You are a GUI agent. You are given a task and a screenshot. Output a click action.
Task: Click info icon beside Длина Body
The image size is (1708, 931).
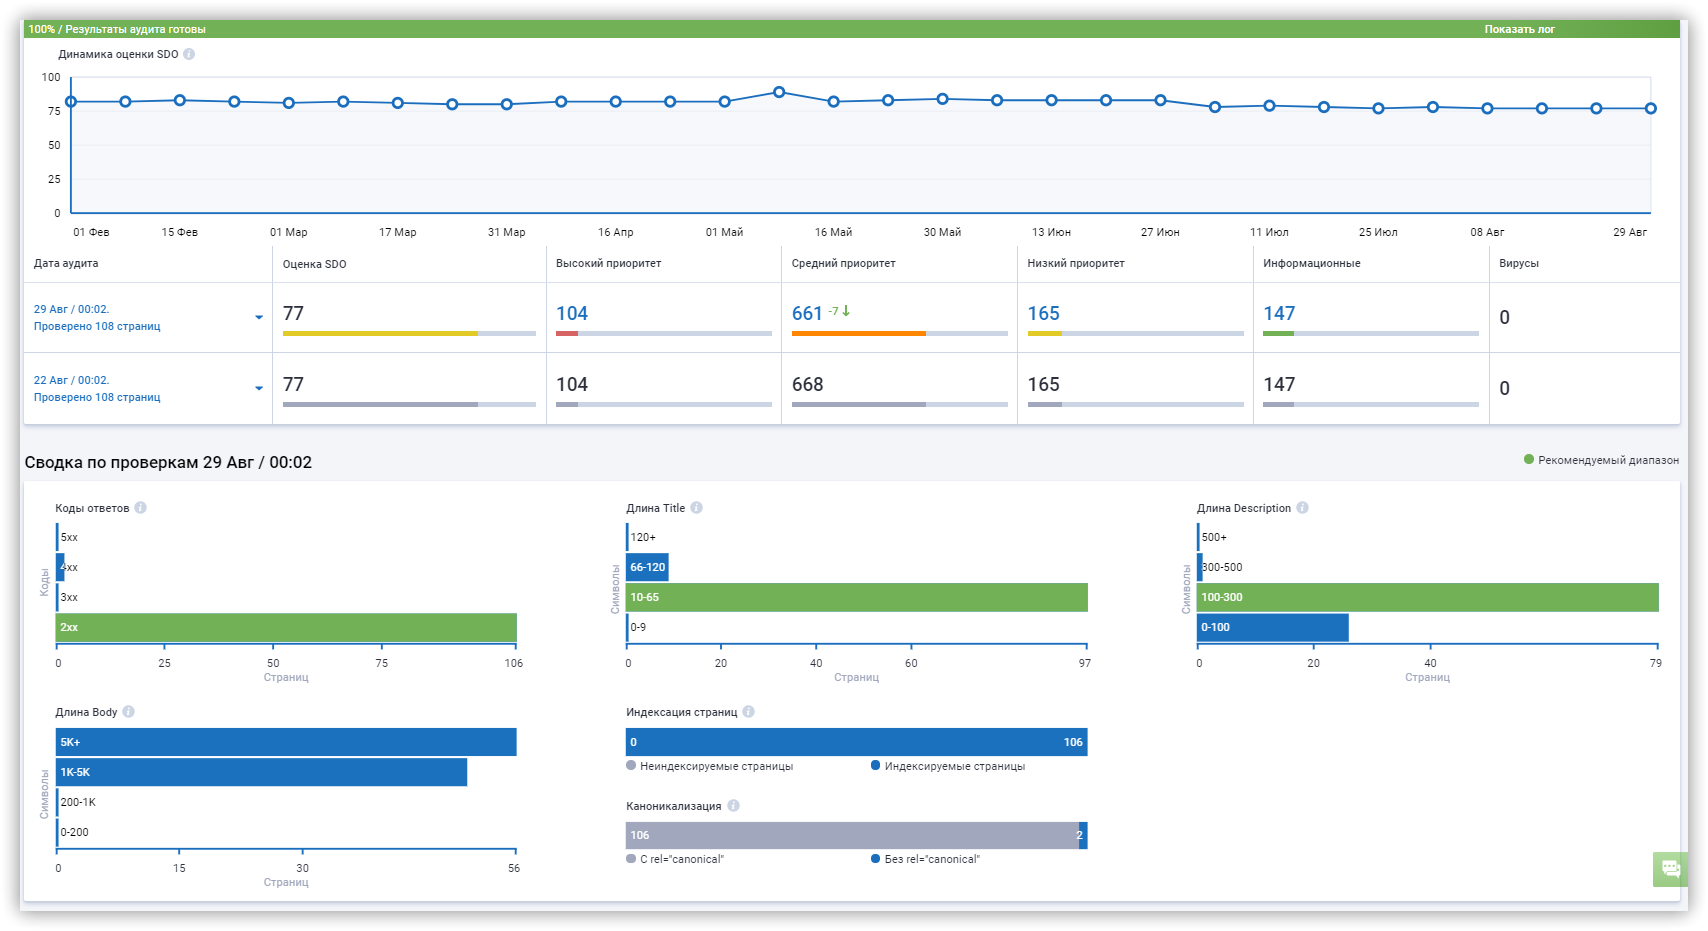(128, 712)
